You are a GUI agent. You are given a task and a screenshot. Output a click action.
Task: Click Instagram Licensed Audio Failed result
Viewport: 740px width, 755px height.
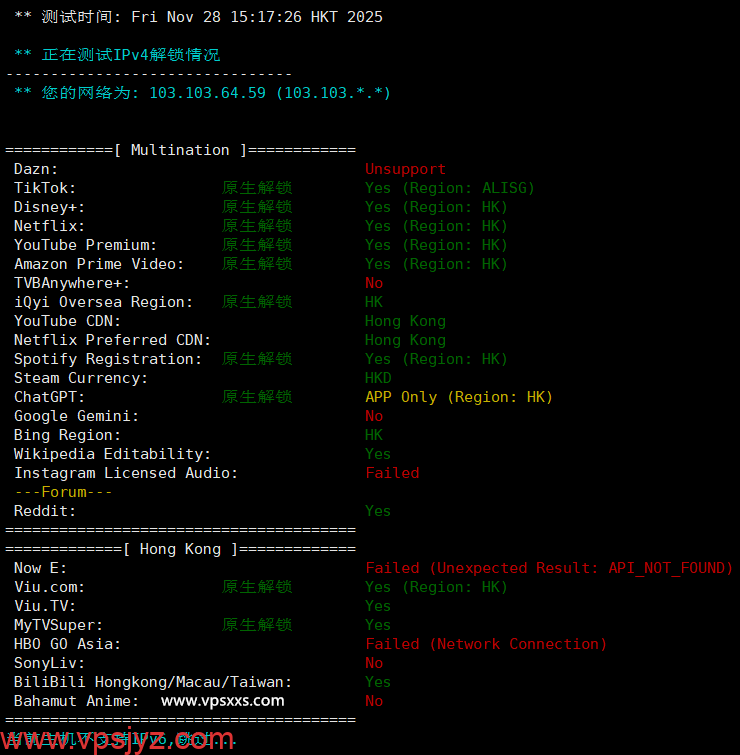tap(392, 473)
